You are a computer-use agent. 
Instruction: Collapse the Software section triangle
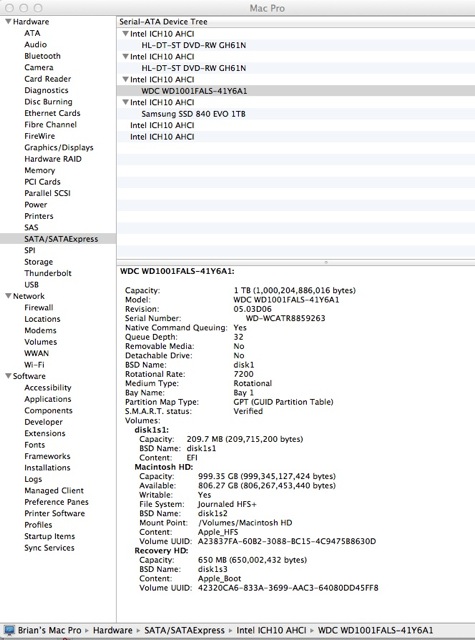pos(8,376)
